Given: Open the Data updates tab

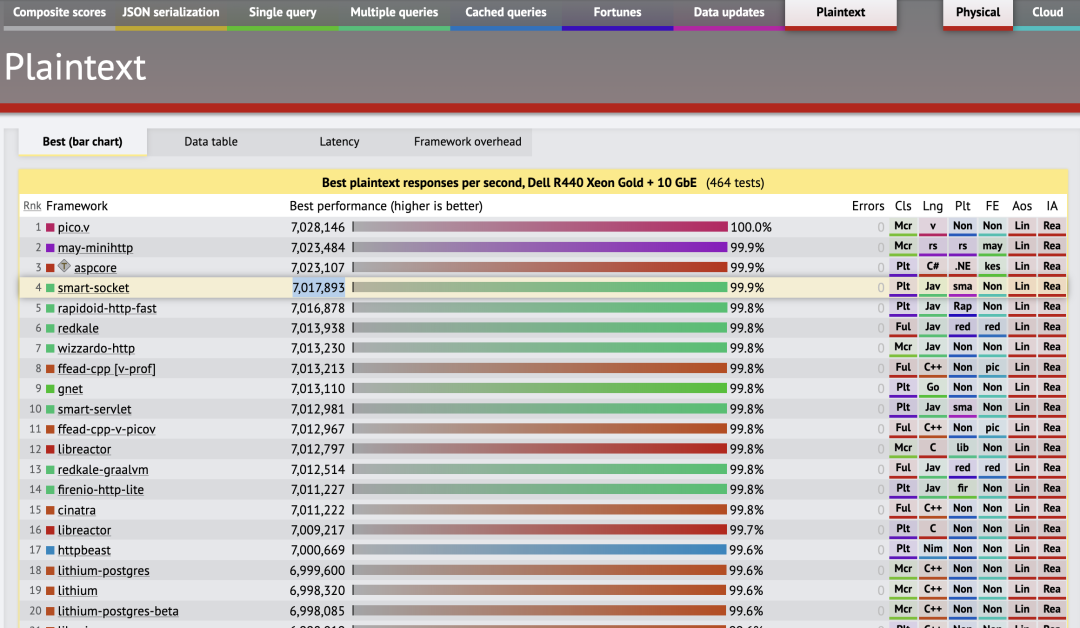Looking at the screenshot, I should click(729, 12).
